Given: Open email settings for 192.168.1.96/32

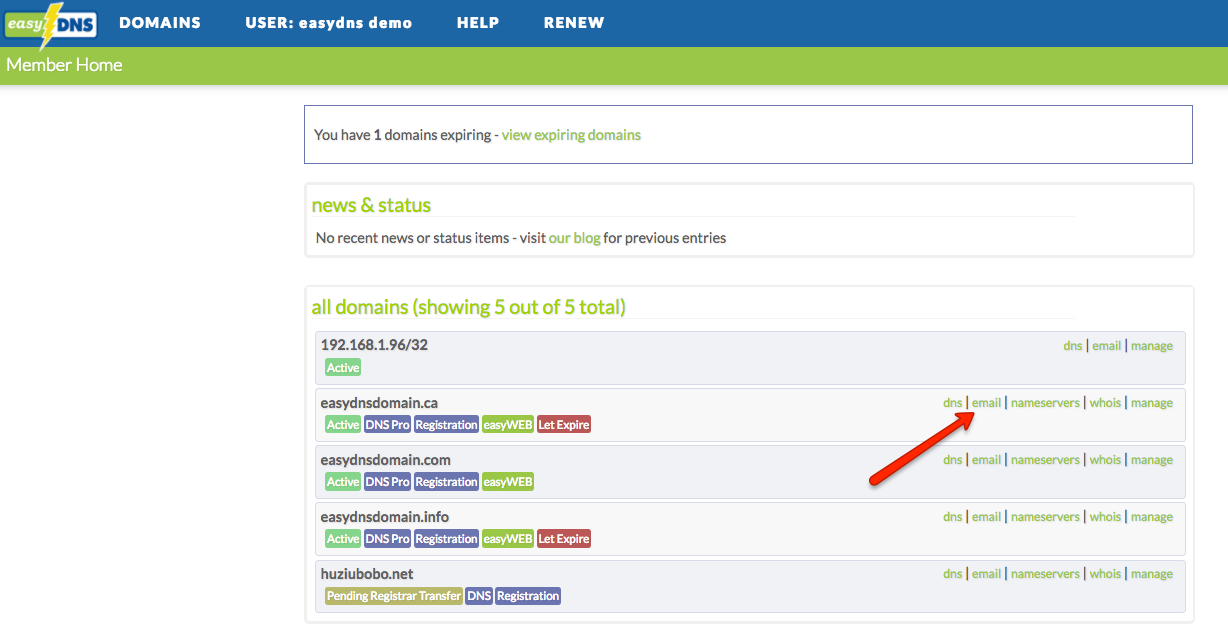Looking at the screenshot, I should [1107, 346].
